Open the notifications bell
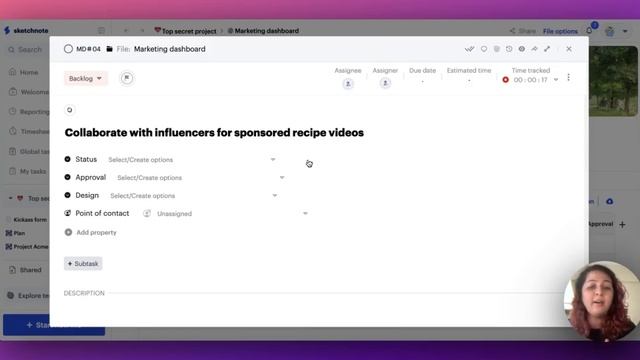Viewport: 640px width, 360px height. 590,30
